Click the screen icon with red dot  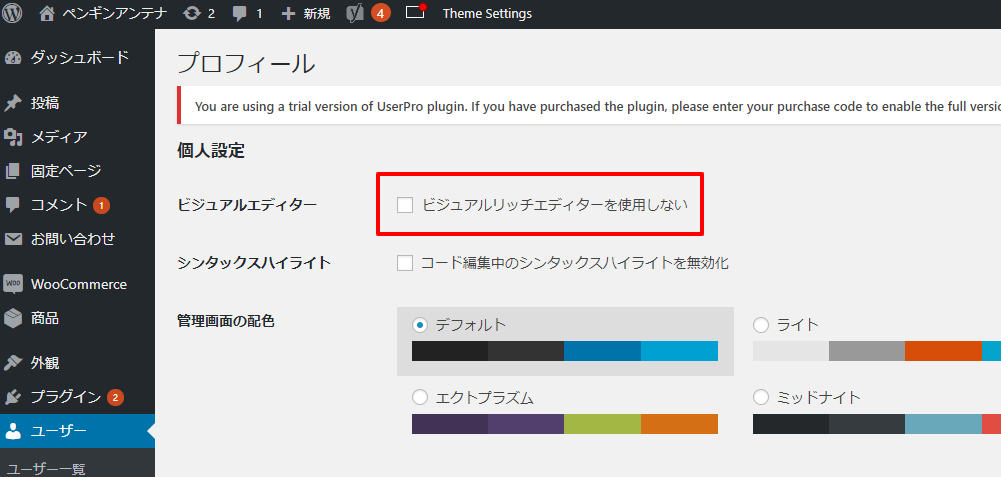click(x=415, y=14)
